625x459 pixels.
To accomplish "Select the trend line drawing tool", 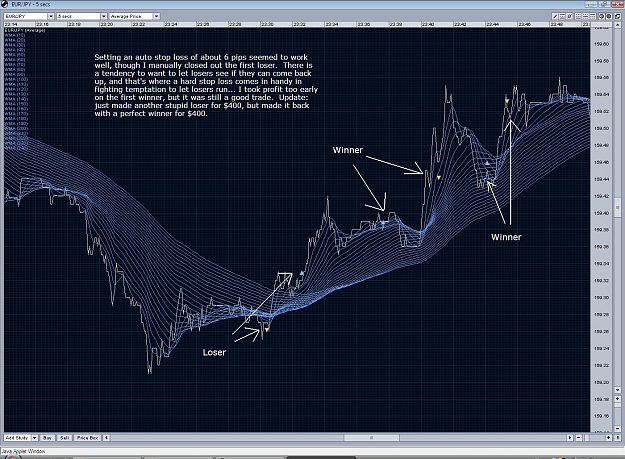I will click(x=555, y=16).
